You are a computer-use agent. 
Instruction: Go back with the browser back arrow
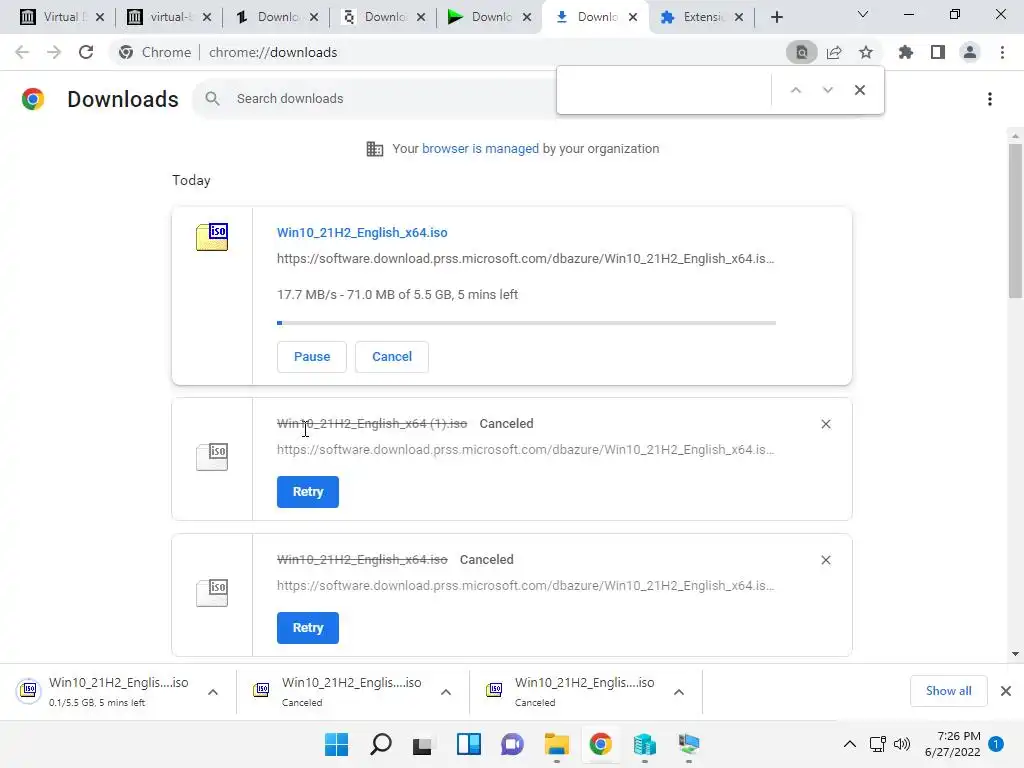pos(22,52)
